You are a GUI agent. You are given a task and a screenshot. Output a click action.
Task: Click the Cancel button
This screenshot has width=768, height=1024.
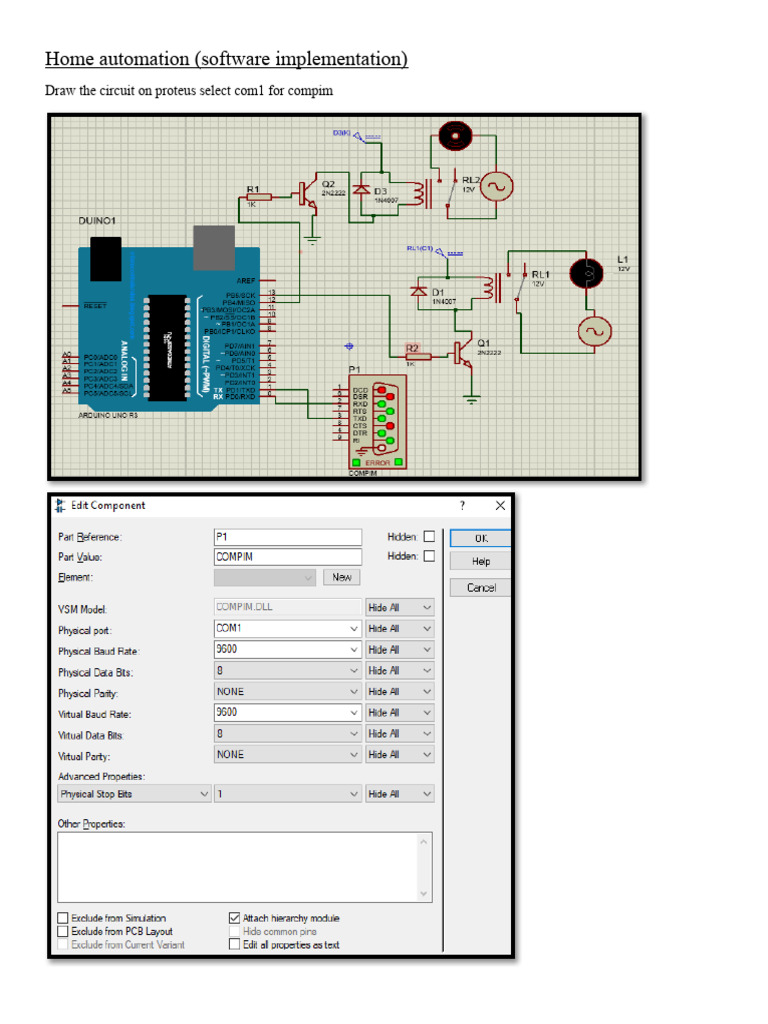tap(481, 588)
